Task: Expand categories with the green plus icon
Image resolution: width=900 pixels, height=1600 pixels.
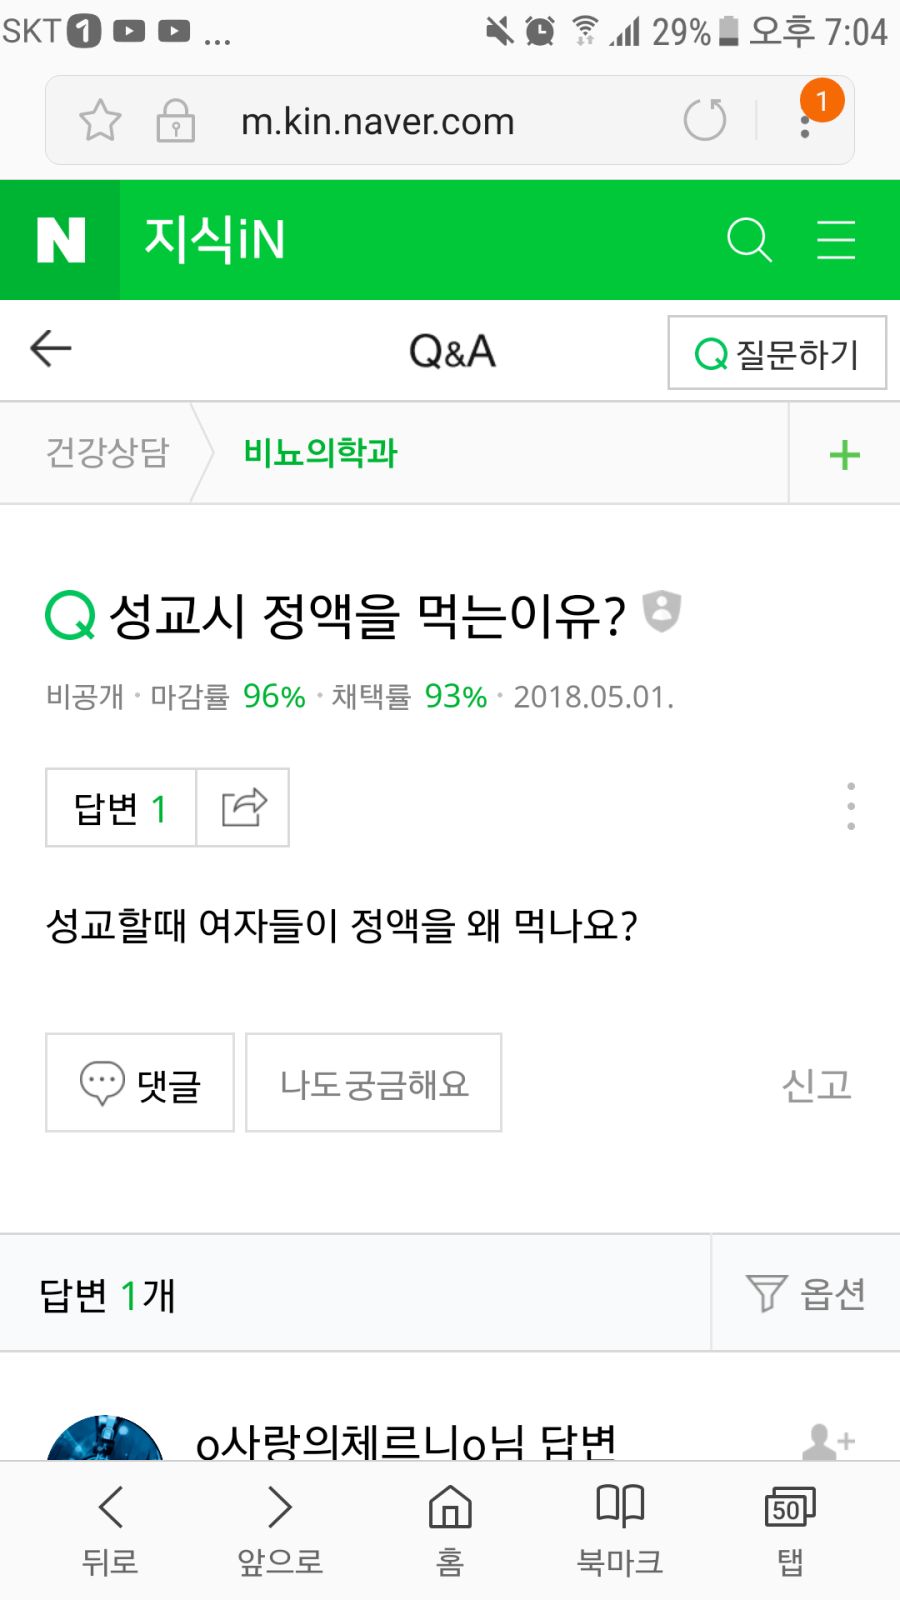Action: coord(845,455)
